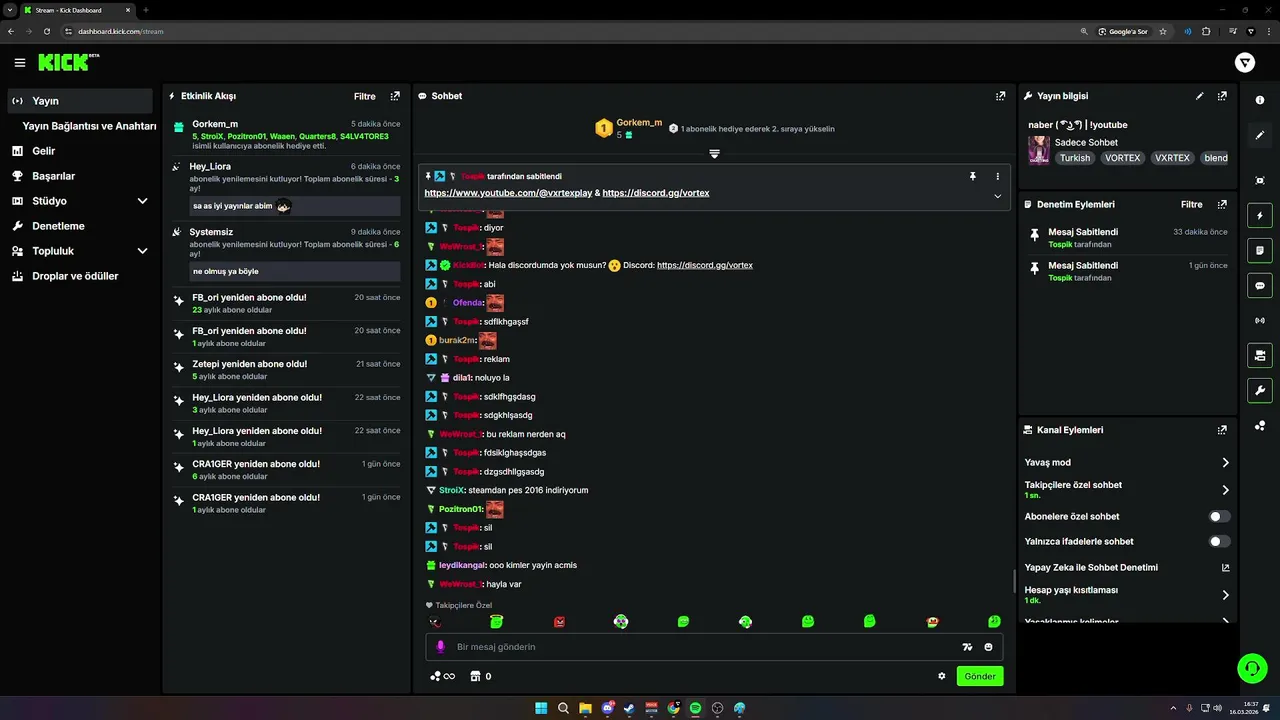Toggle the wrench channel actions widget icon
Image resolution: width=1280 pixels, height=720 pixels.
tap(1260, 390)
